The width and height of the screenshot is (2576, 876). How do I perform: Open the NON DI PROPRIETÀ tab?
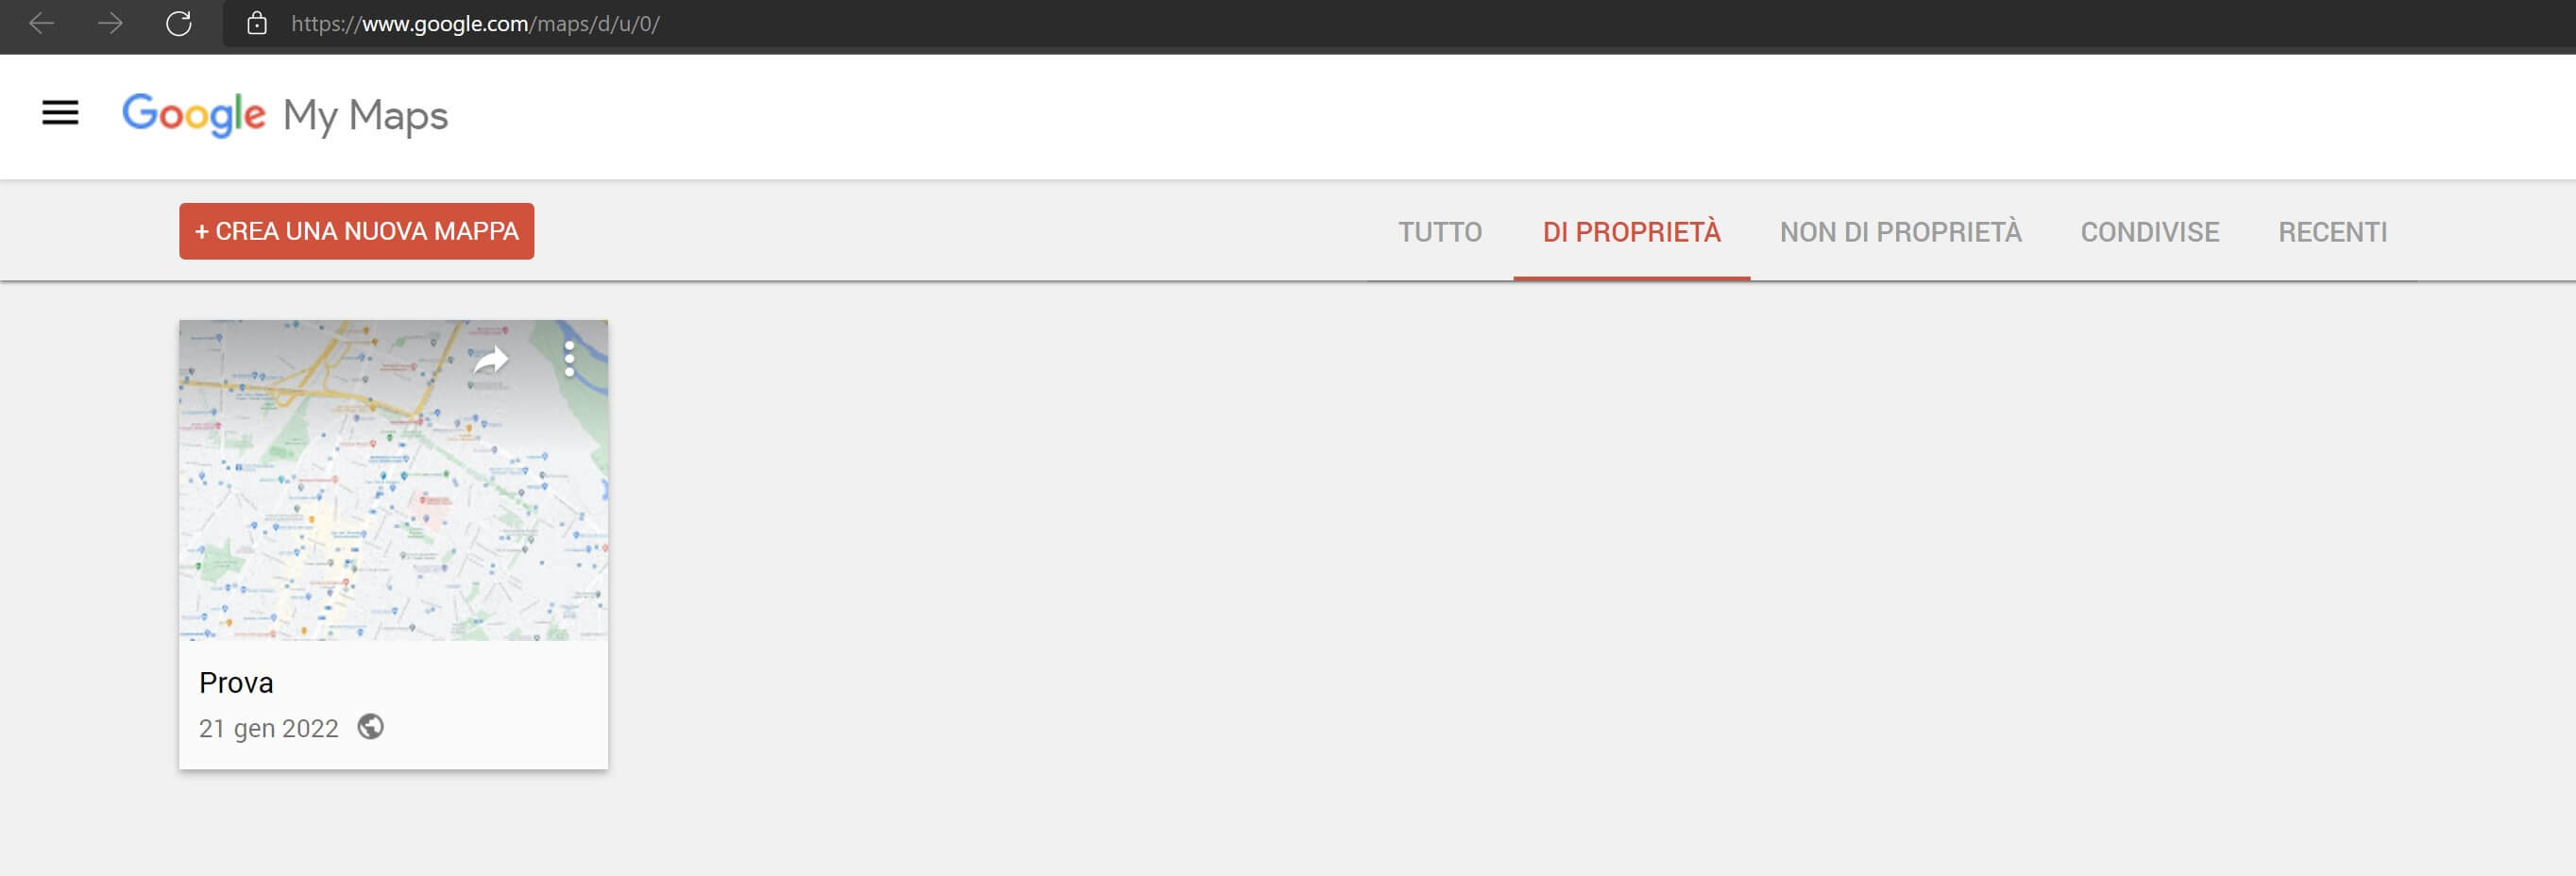[x=1900, y=232]
